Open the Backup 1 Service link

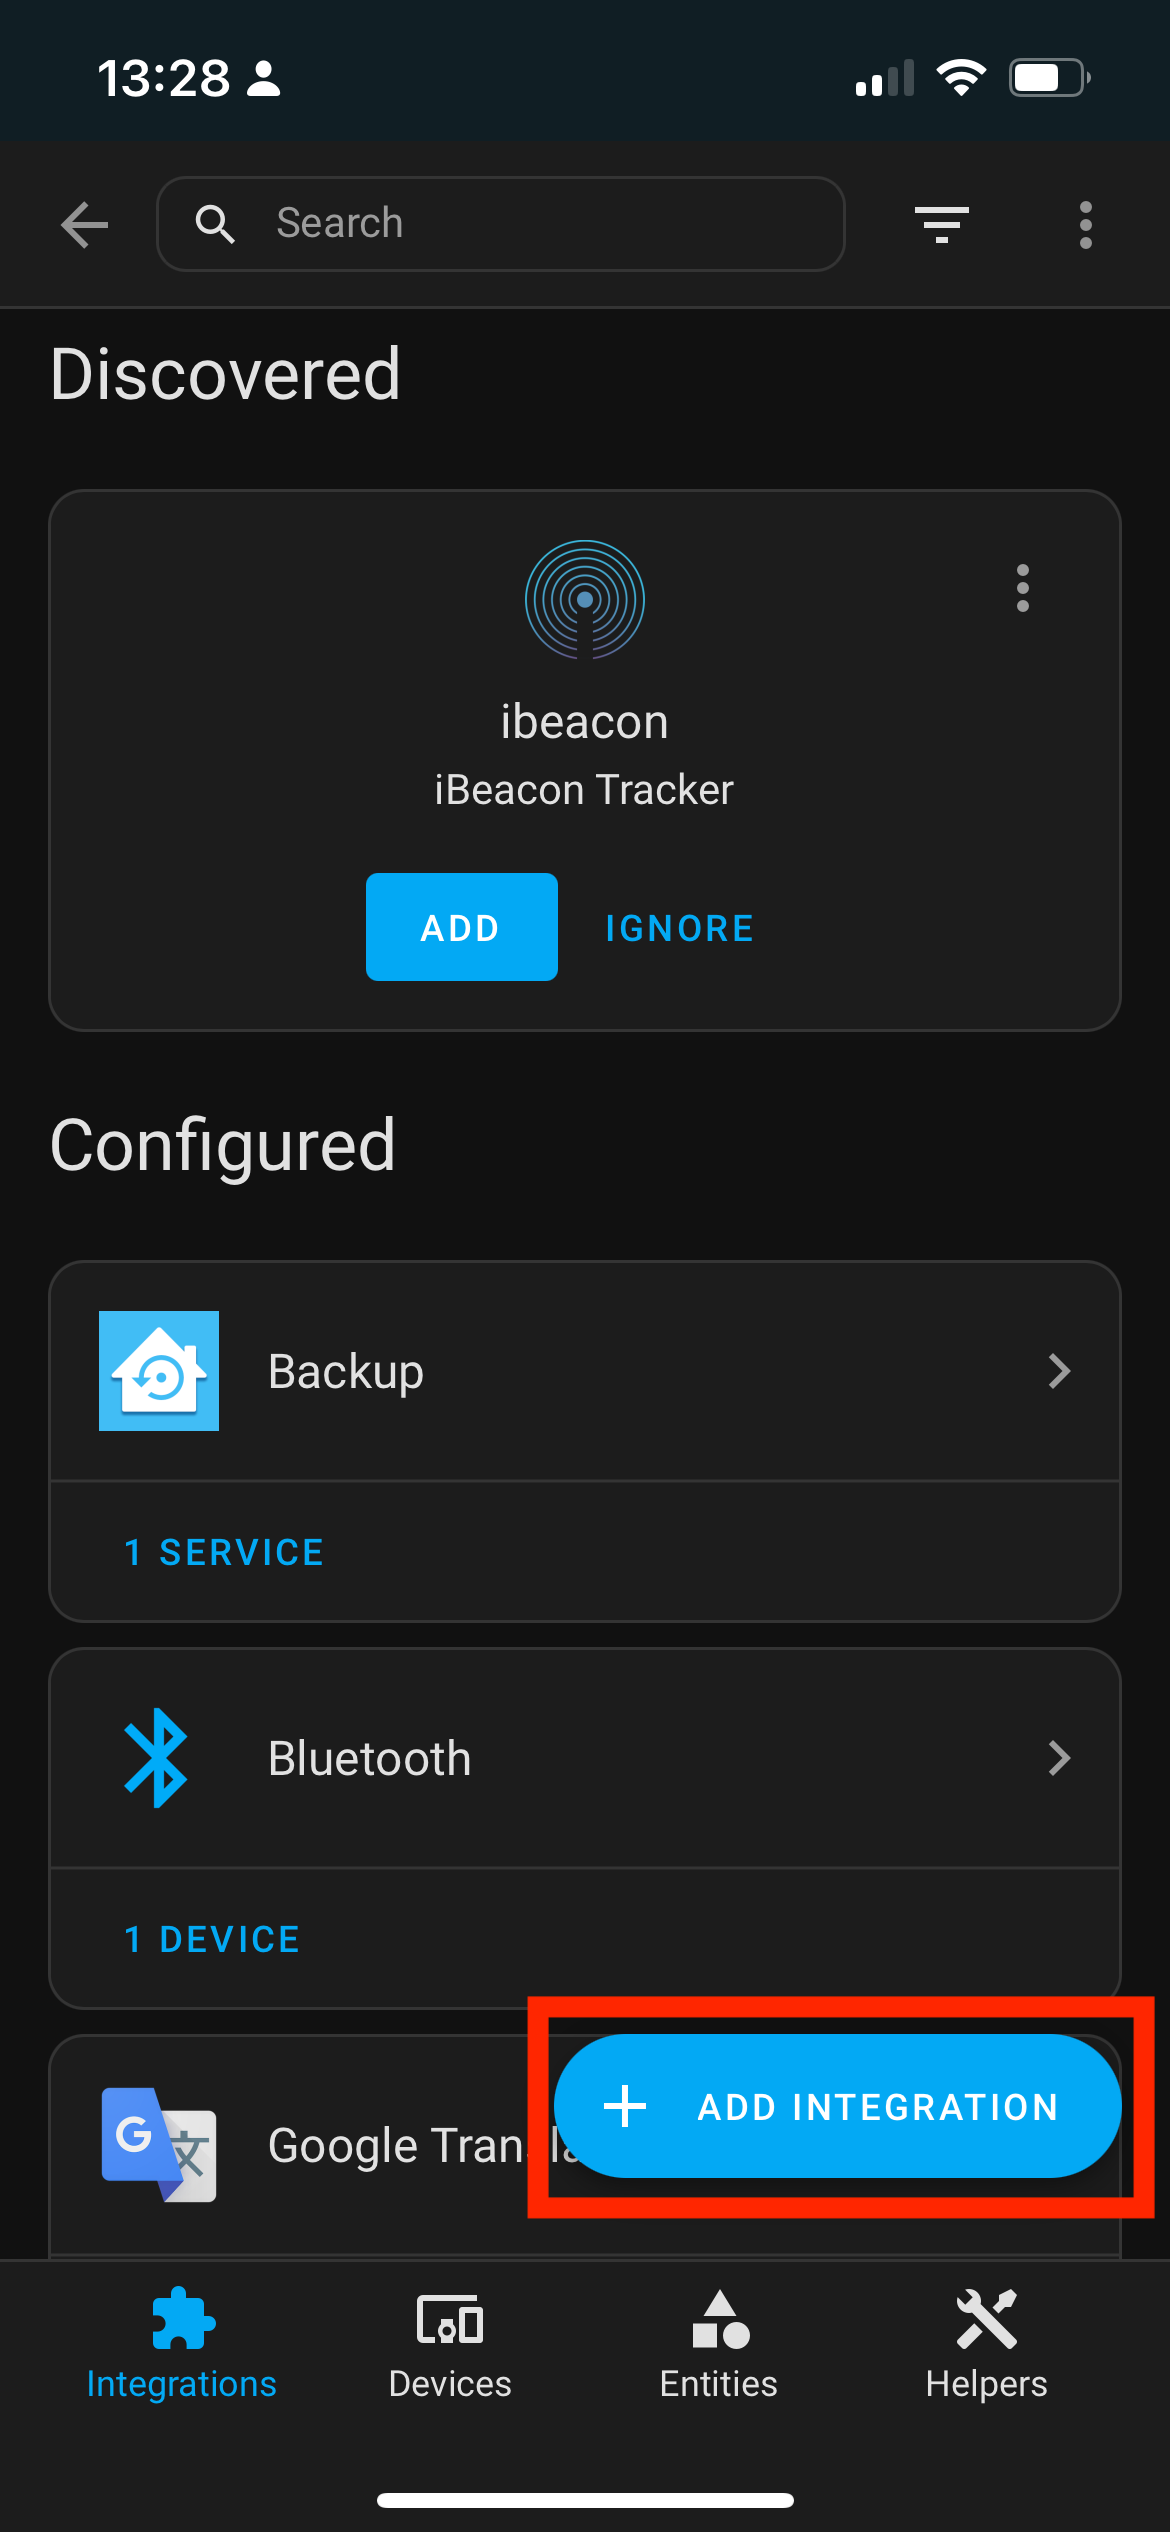(224, 1552)
